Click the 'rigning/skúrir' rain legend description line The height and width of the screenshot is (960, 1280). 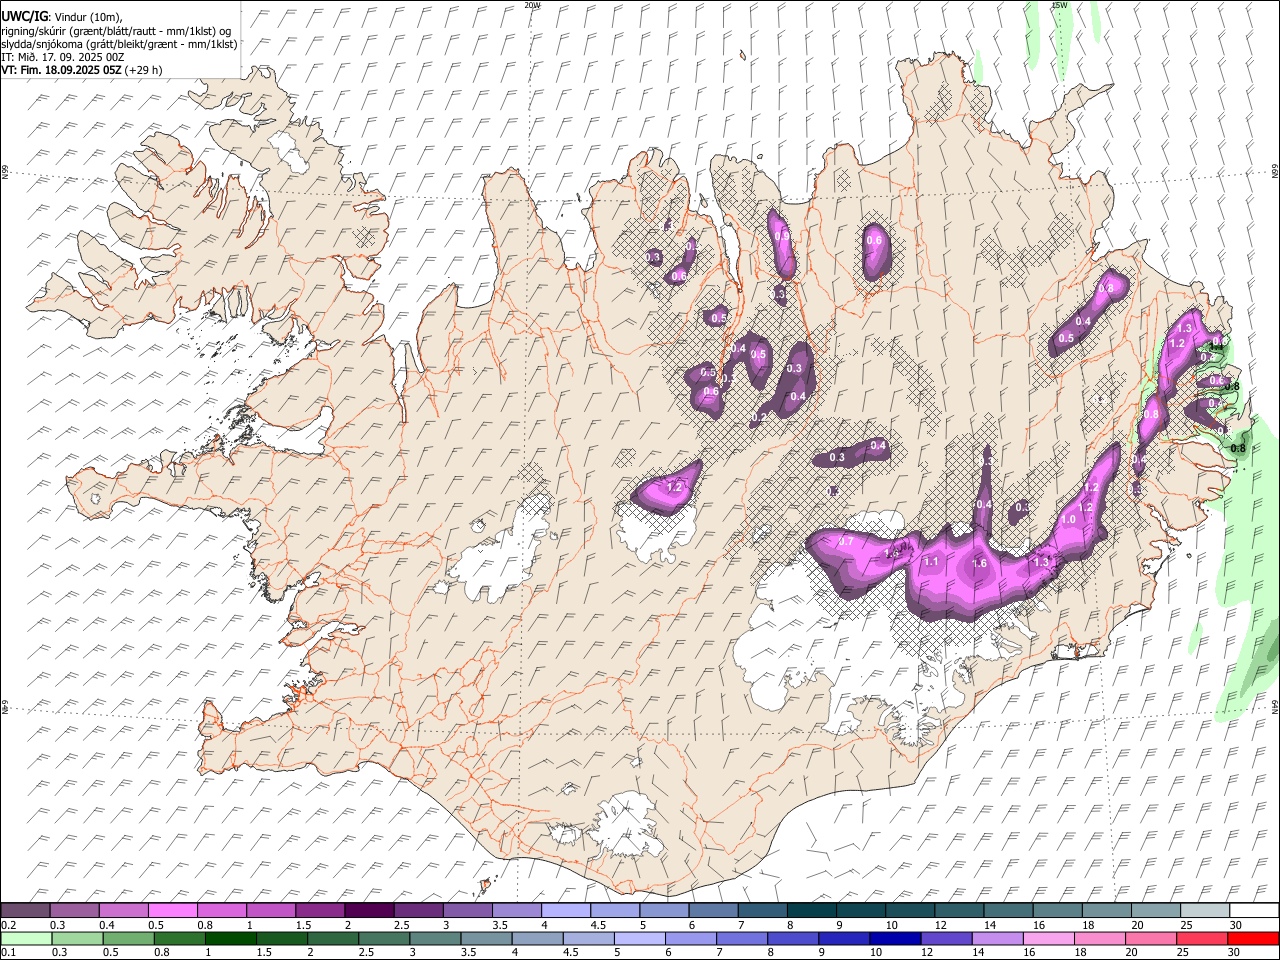point(117,31)
